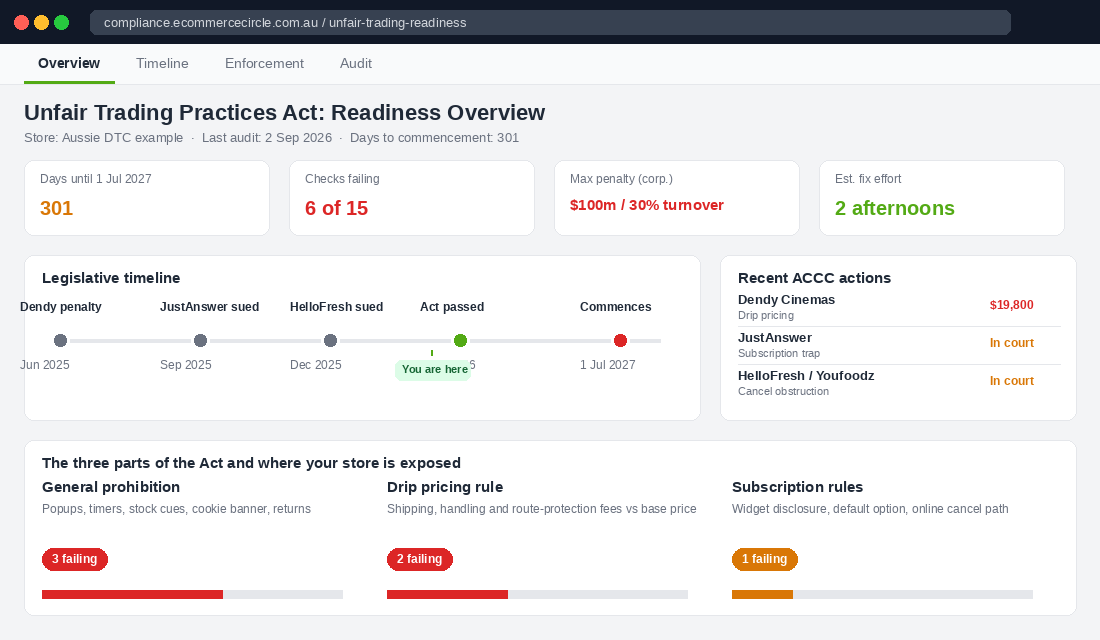Open the Est. fix effort card
1100x640 pixels.
click(942, 198)
